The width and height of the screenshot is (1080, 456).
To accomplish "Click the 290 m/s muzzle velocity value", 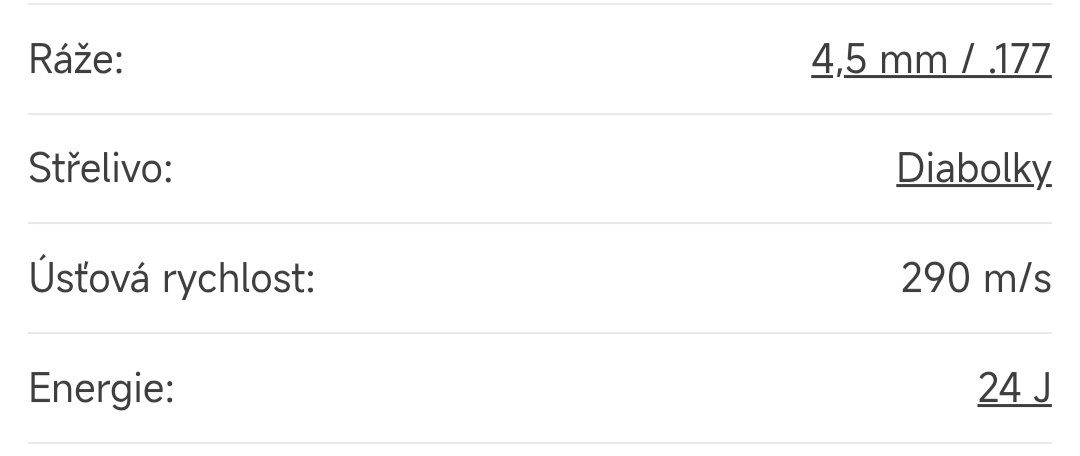I will point(976,279).
